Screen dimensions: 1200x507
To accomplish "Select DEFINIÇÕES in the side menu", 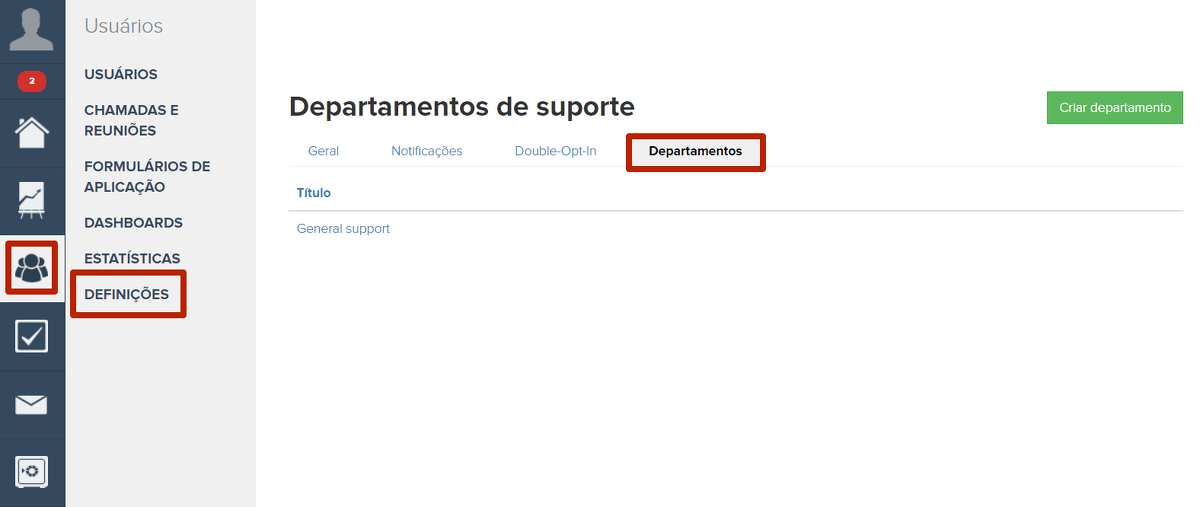I will tap(126, 295).
